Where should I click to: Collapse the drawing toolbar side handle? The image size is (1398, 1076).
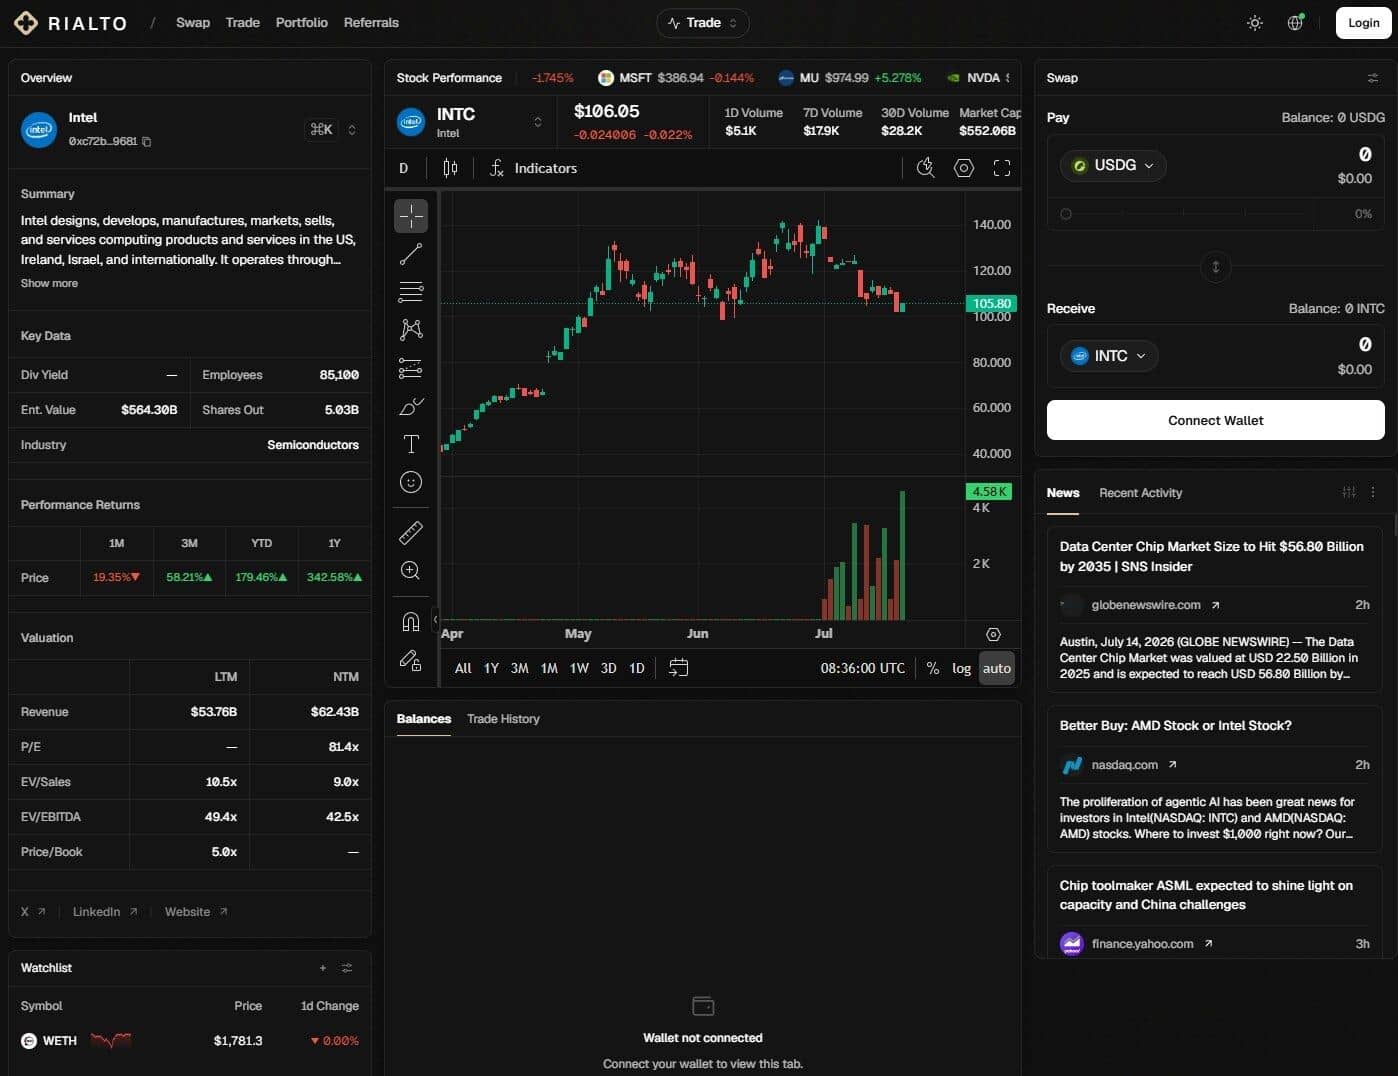tap(435, 620)
